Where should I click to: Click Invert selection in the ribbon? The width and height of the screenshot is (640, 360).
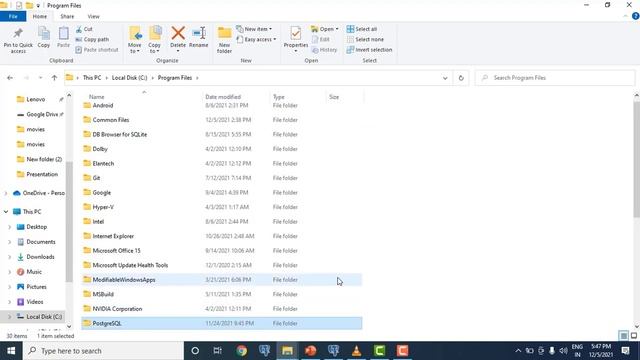pos(369,50)
